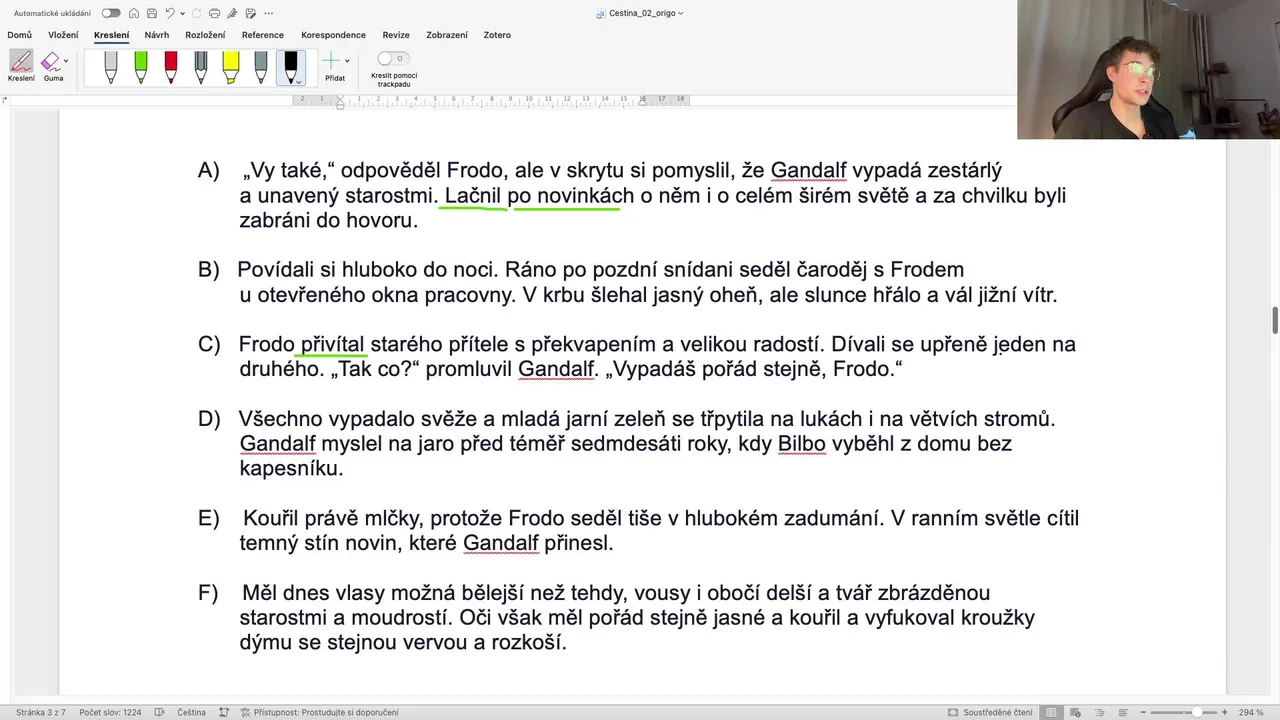Click the pen drawing icon in quick access toolbar
The width and height of the screenshot is (1280, 720).
click(x=232, y=13)
